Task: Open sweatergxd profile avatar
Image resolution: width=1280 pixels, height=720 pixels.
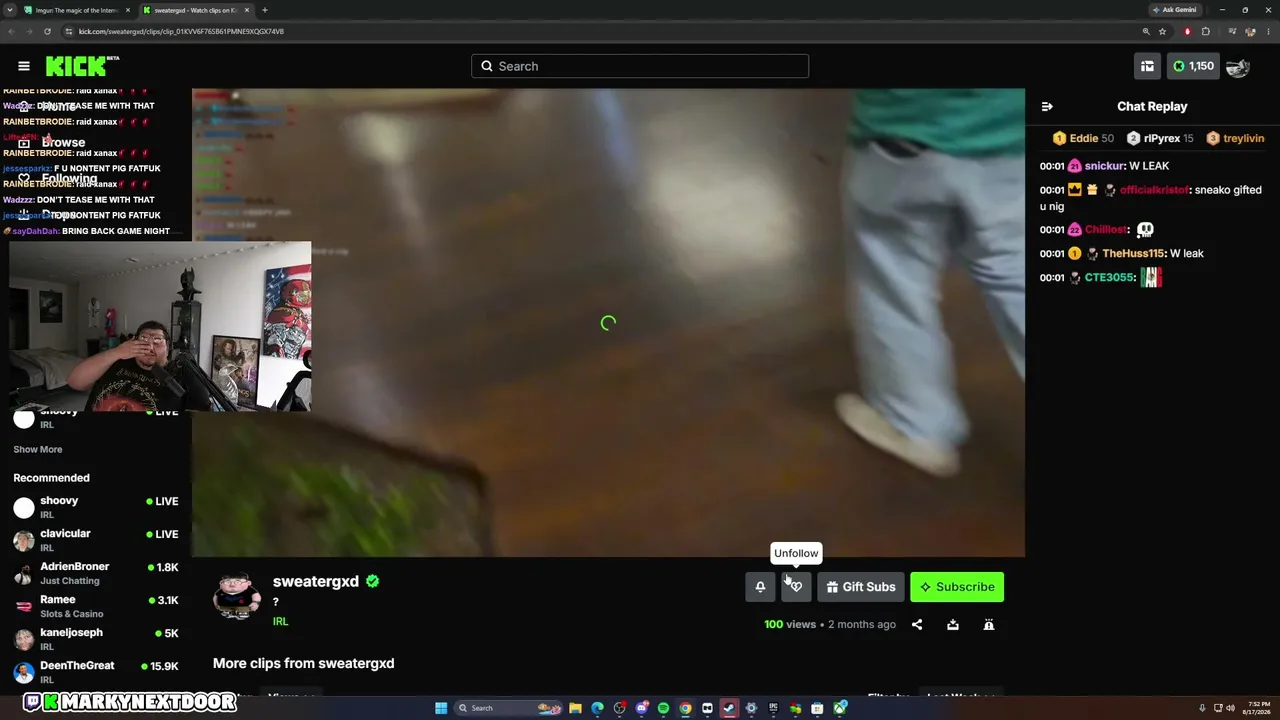Action: (x=237, y=596)
